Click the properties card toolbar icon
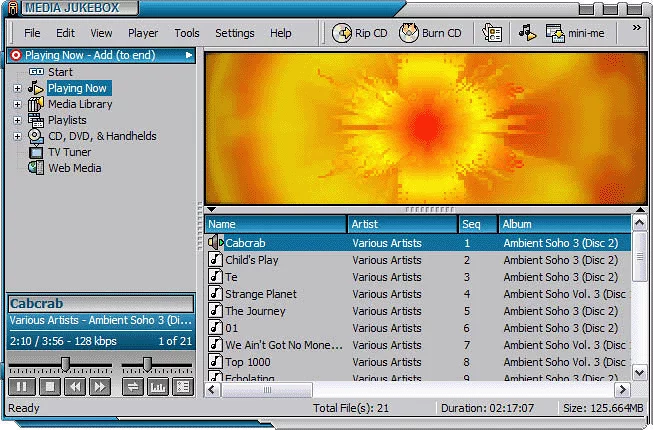The height and width of the screenshot is (430, 653). [492, 33]
